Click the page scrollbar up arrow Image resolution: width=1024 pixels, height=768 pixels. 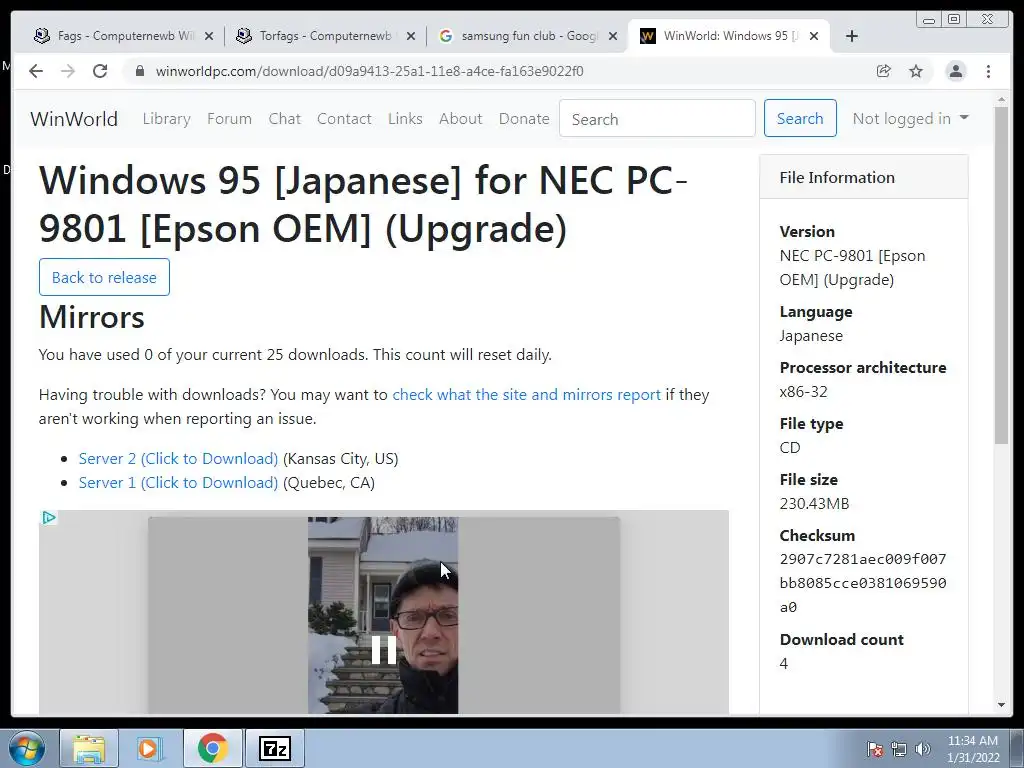tap(1001, 100)
